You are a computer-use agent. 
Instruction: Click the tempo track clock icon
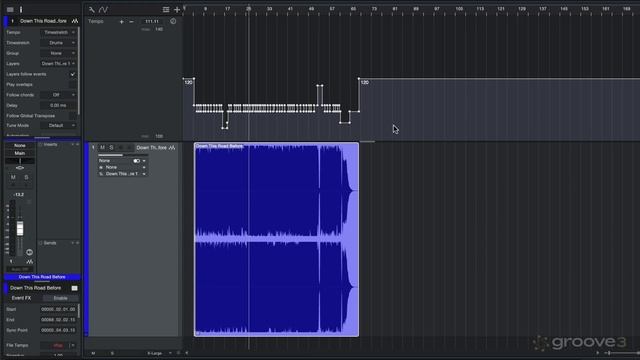pos(173,21)
